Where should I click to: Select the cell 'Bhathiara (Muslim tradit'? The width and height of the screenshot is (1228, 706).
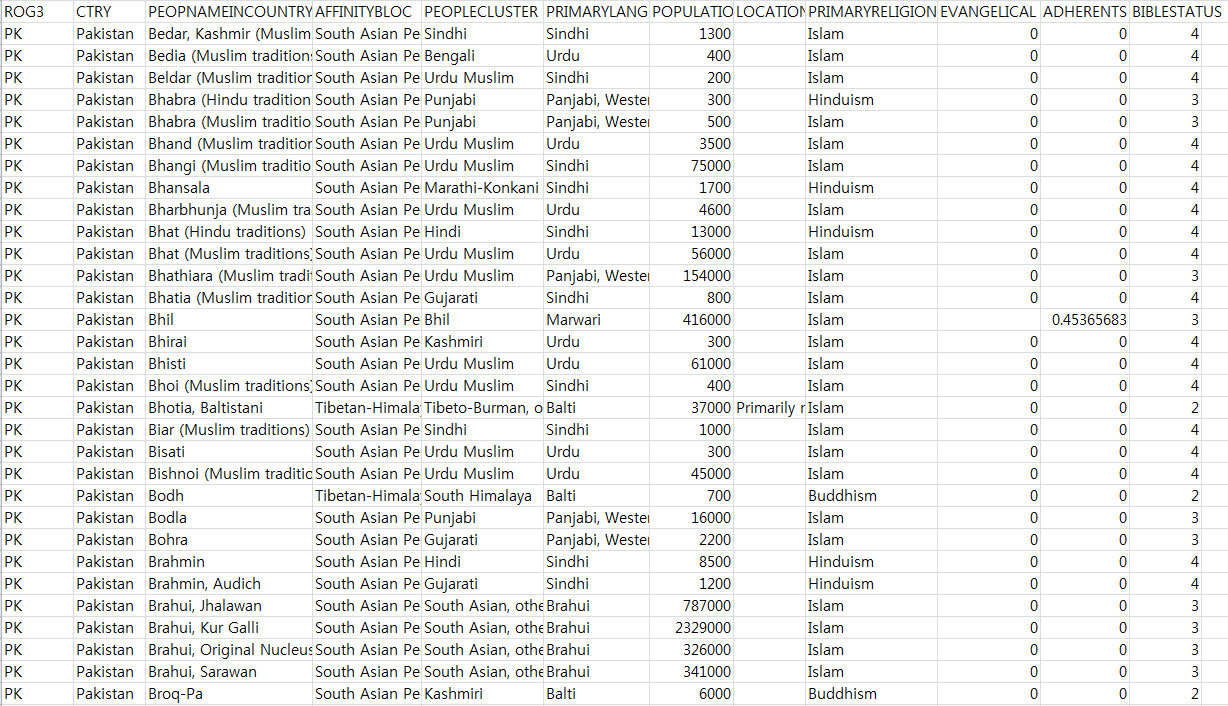coord(229,276)
